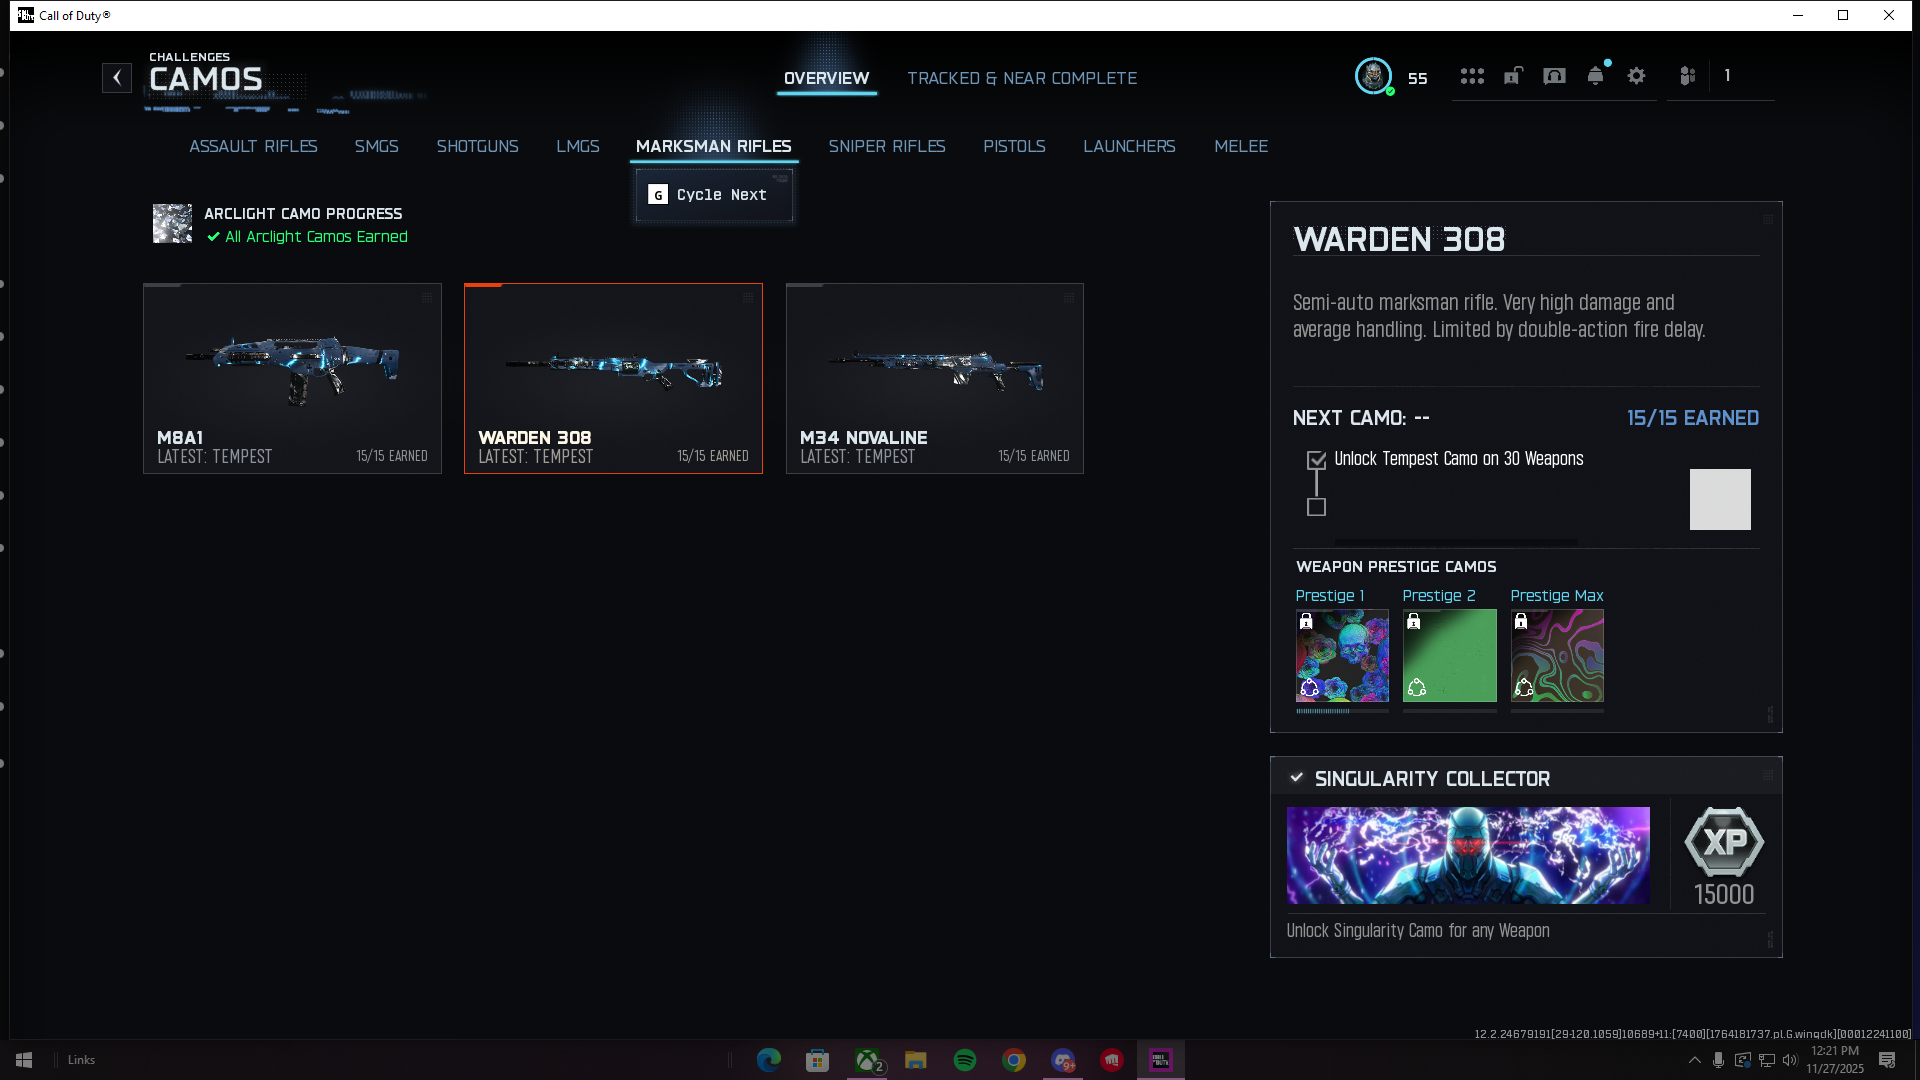Open the Singularity Collector banner image

(x=1468, y=855)
